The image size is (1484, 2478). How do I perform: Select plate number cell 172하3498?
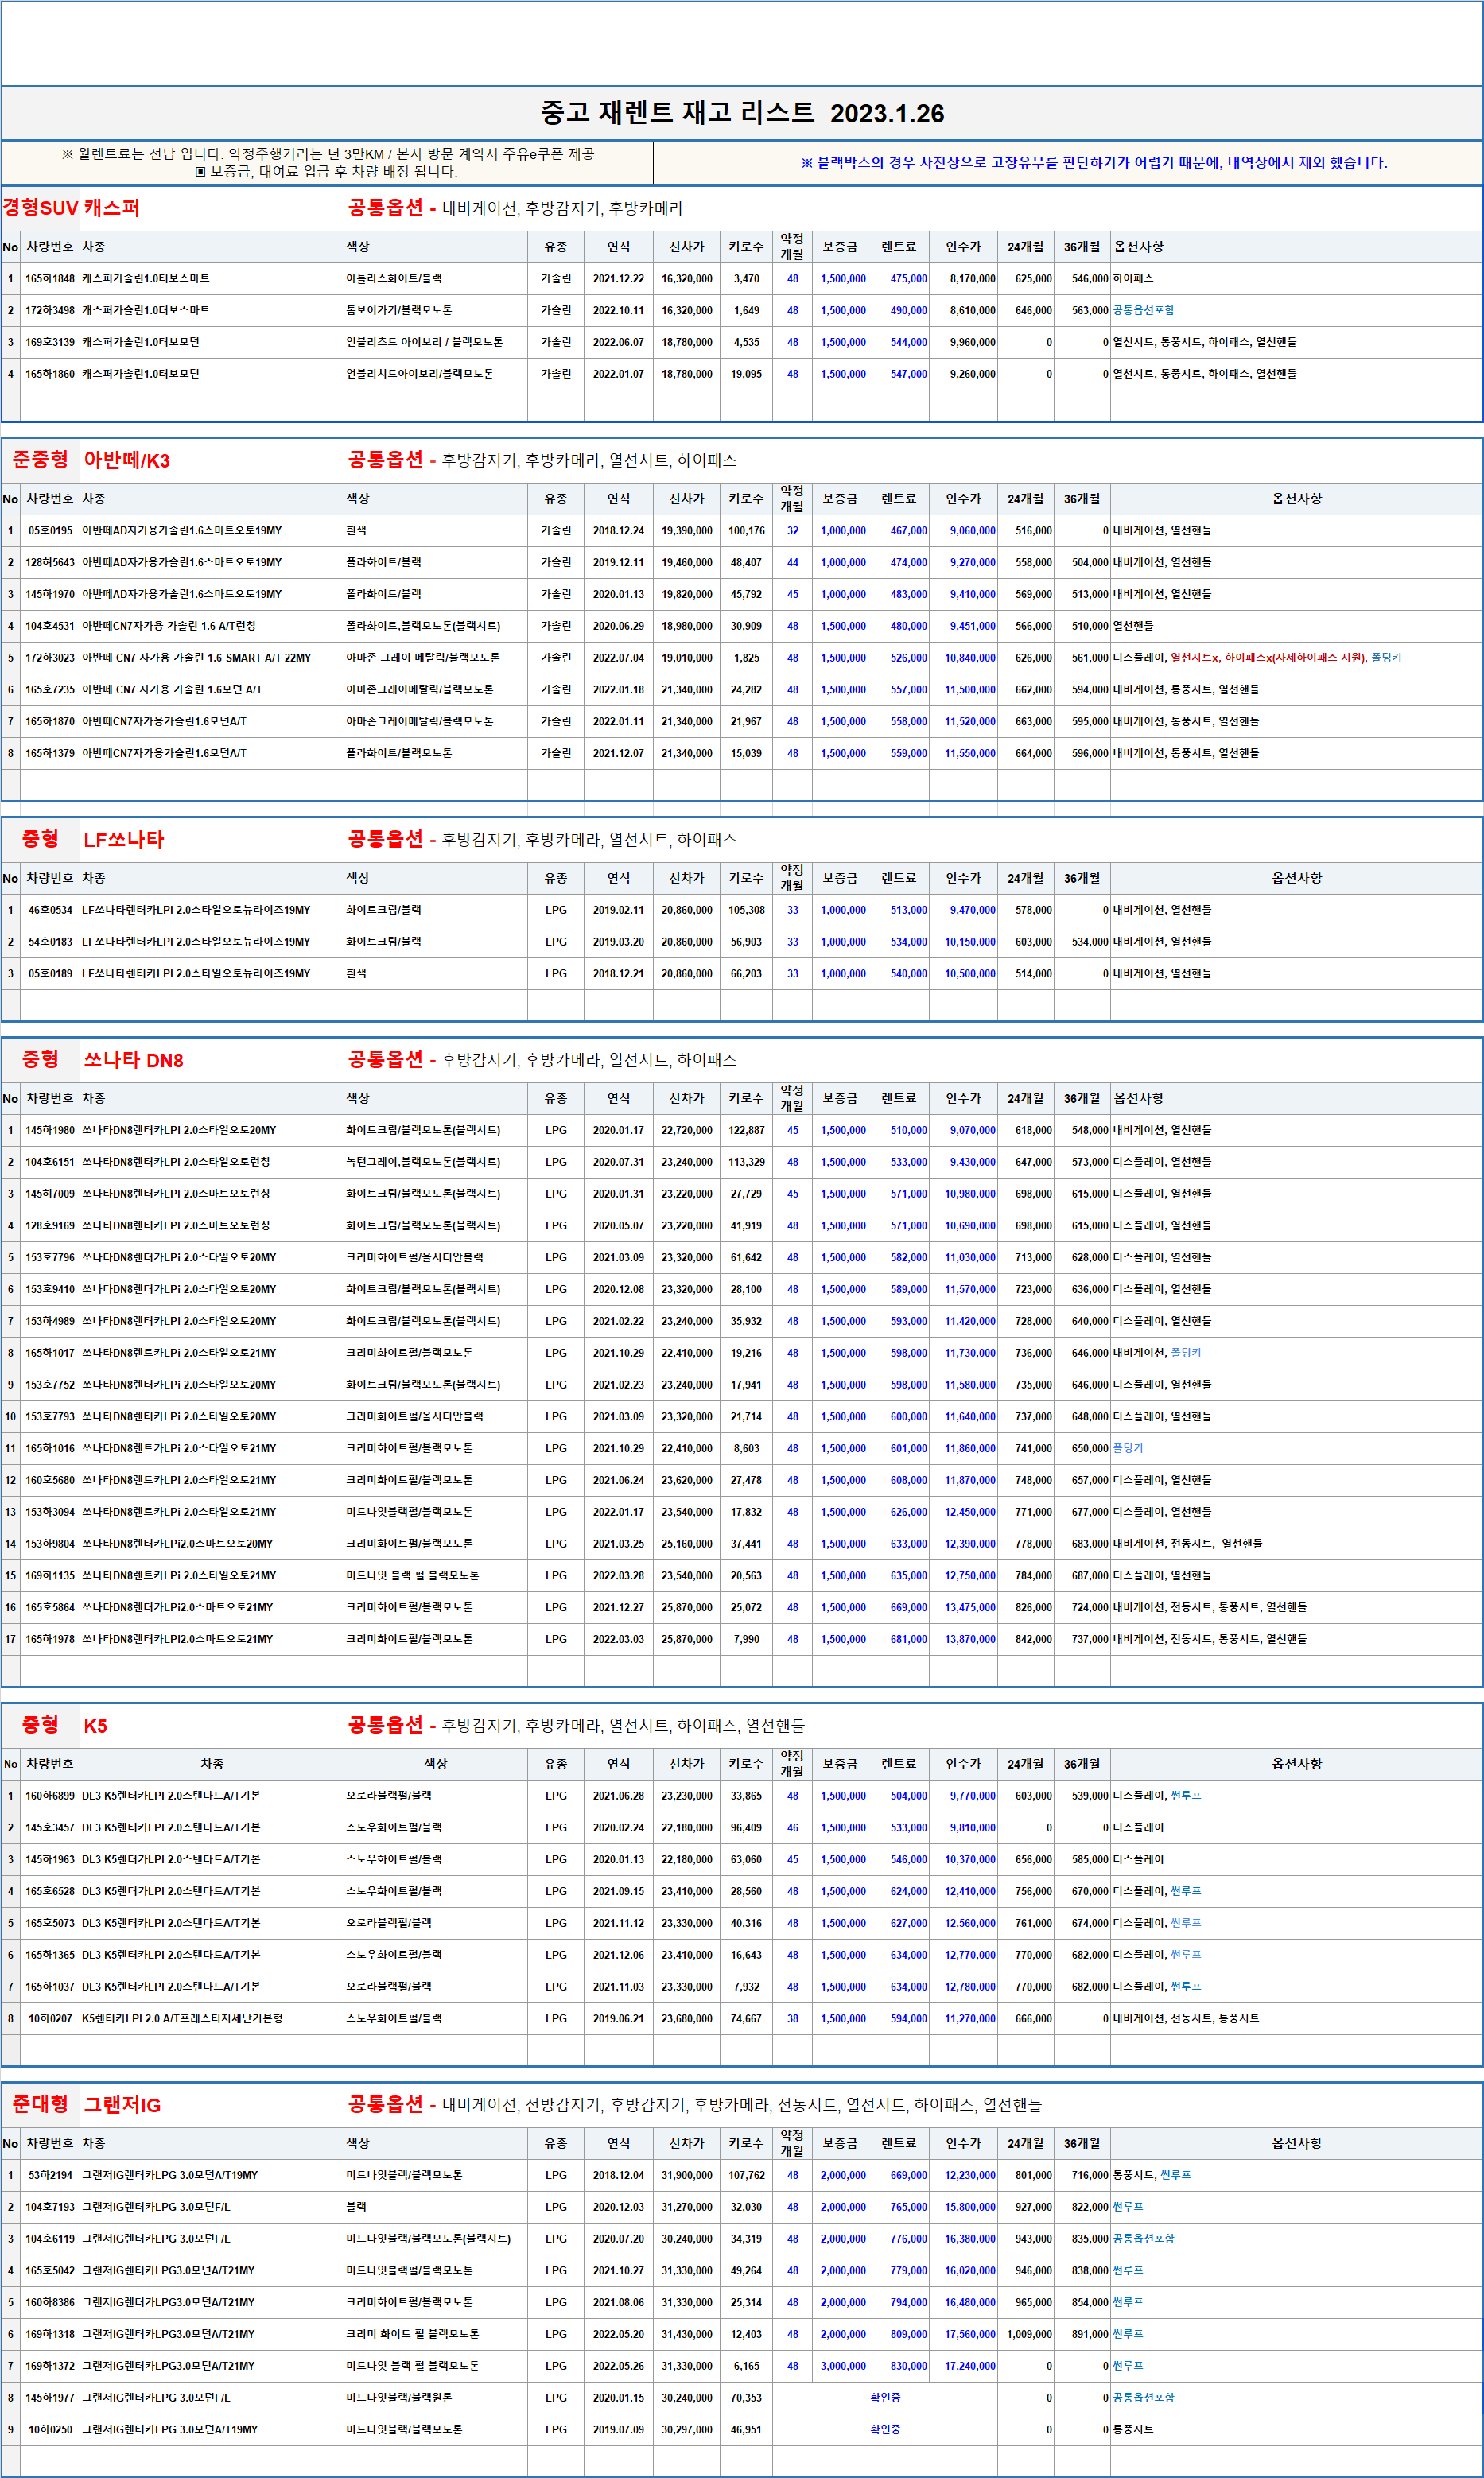point(50,311)
